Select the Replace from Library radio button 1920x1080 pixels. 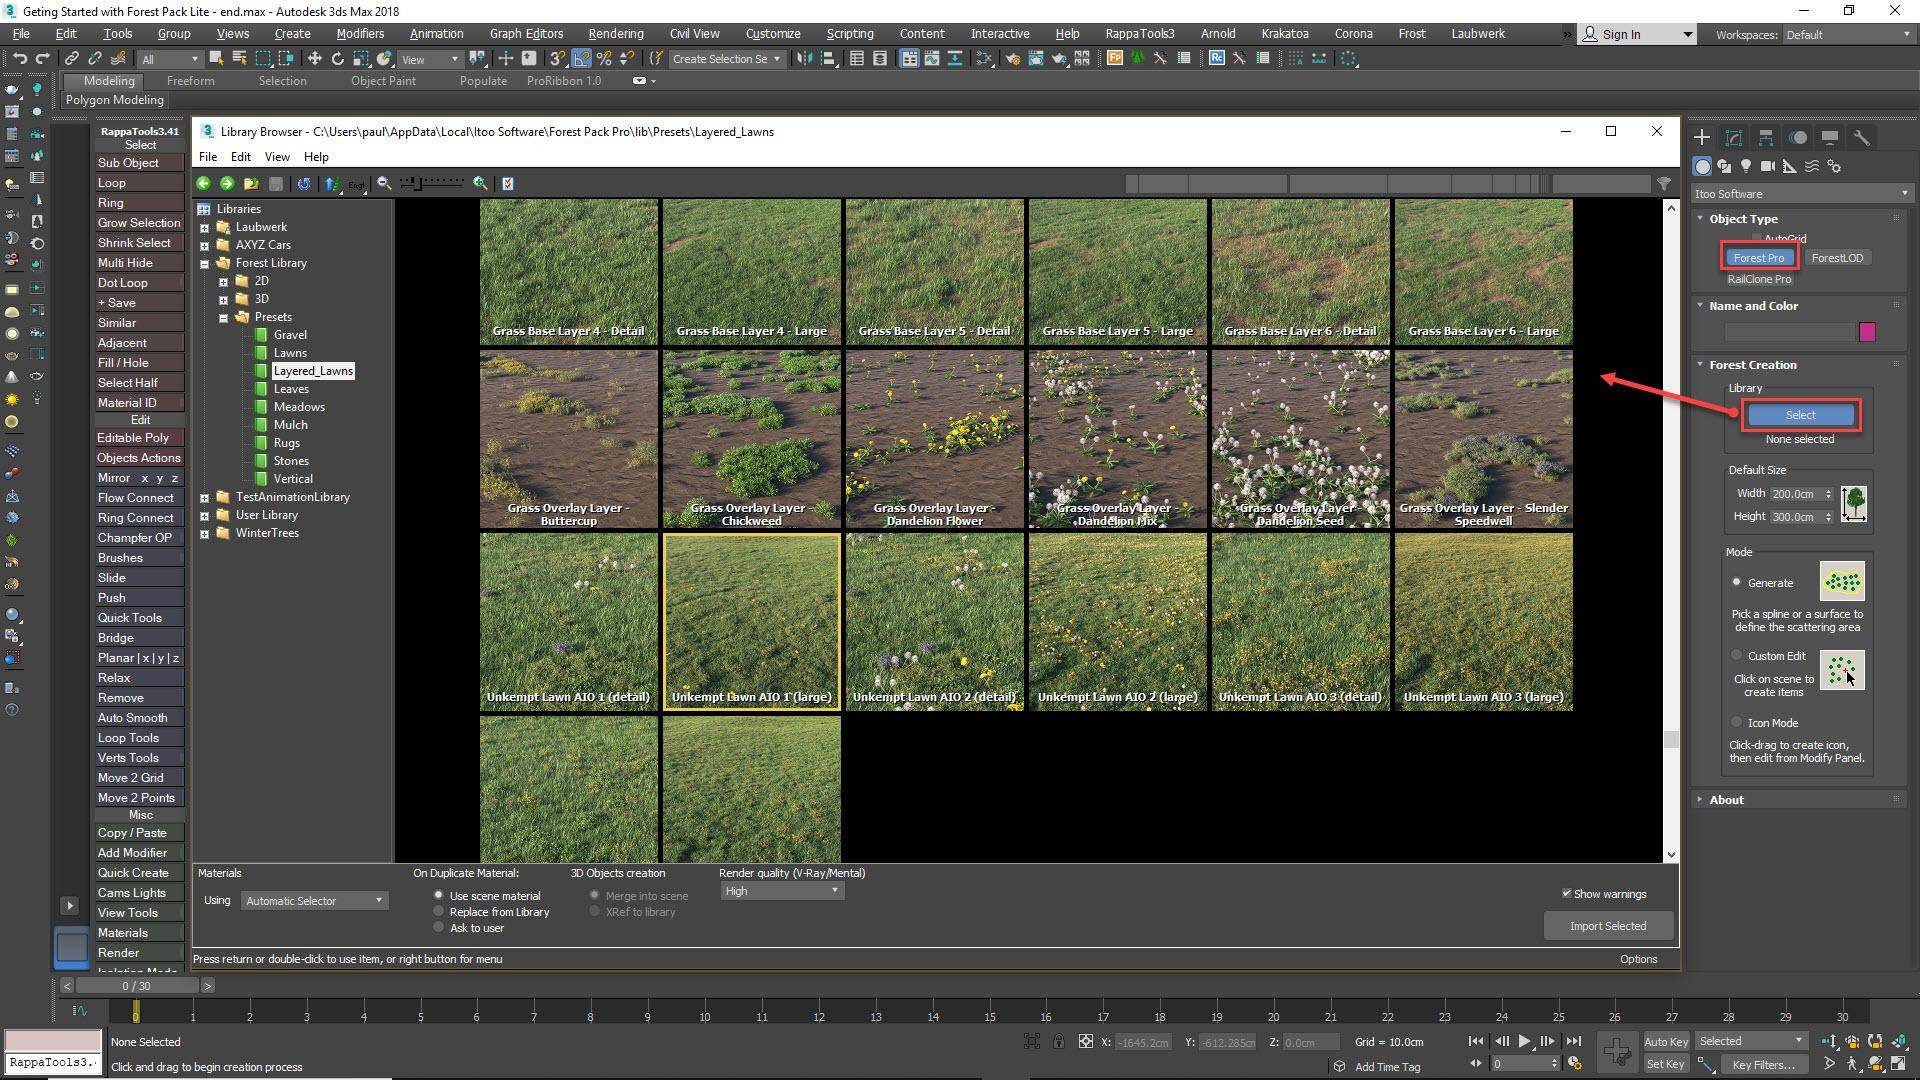[439, 911]
